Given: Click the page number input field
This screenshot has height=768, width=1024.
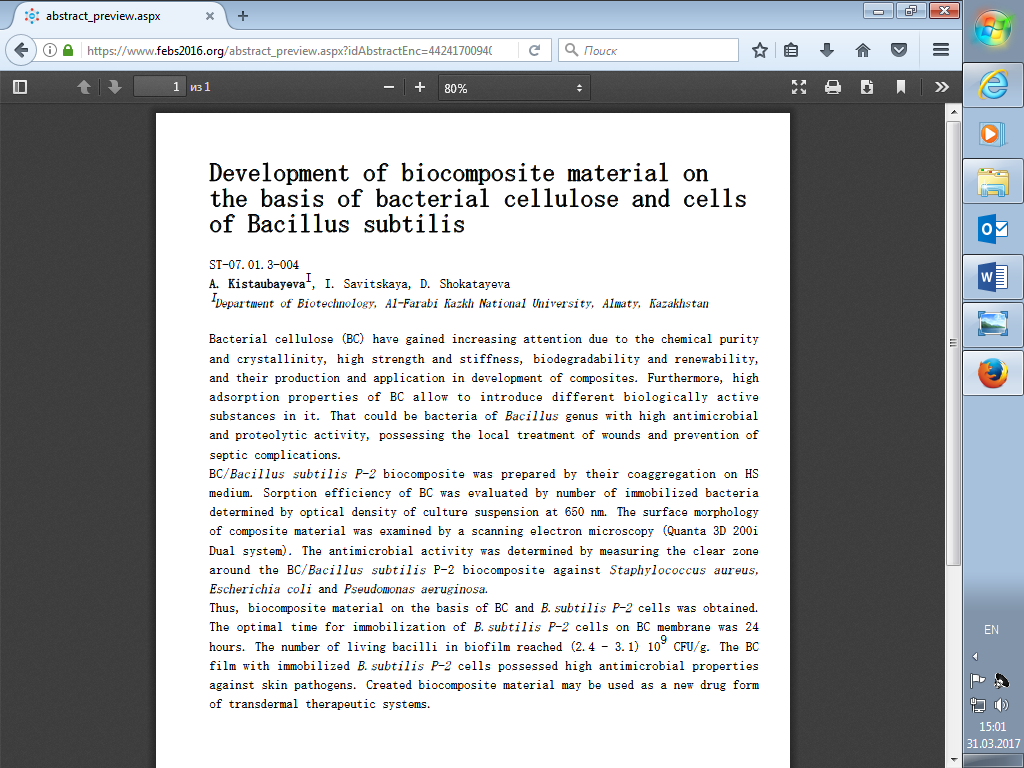Looking at the screenshot, I should [160, 88].
